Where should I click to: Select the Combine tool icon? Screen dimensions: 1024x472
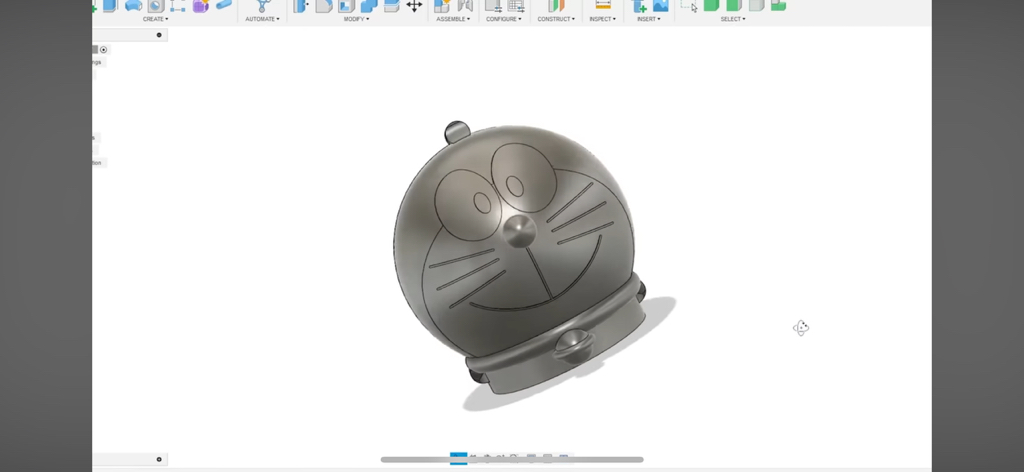(369, 6)
